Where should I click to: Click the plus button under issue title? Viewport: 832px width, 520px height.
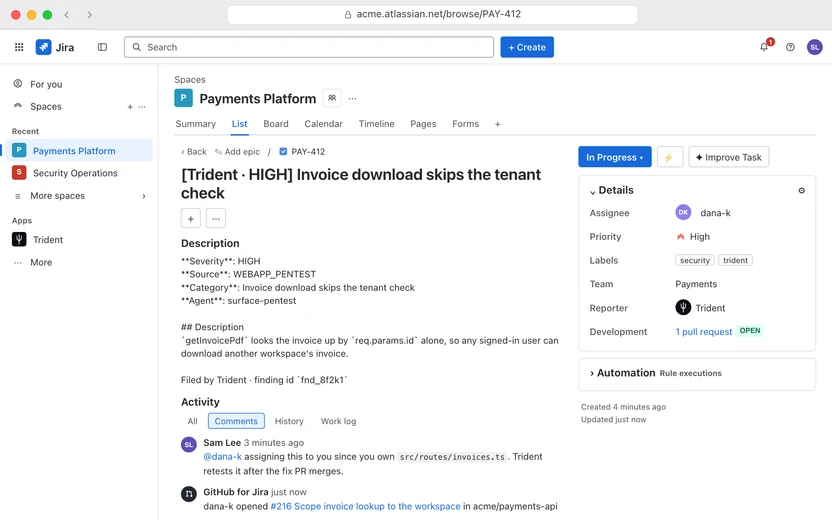click(190, 218)
